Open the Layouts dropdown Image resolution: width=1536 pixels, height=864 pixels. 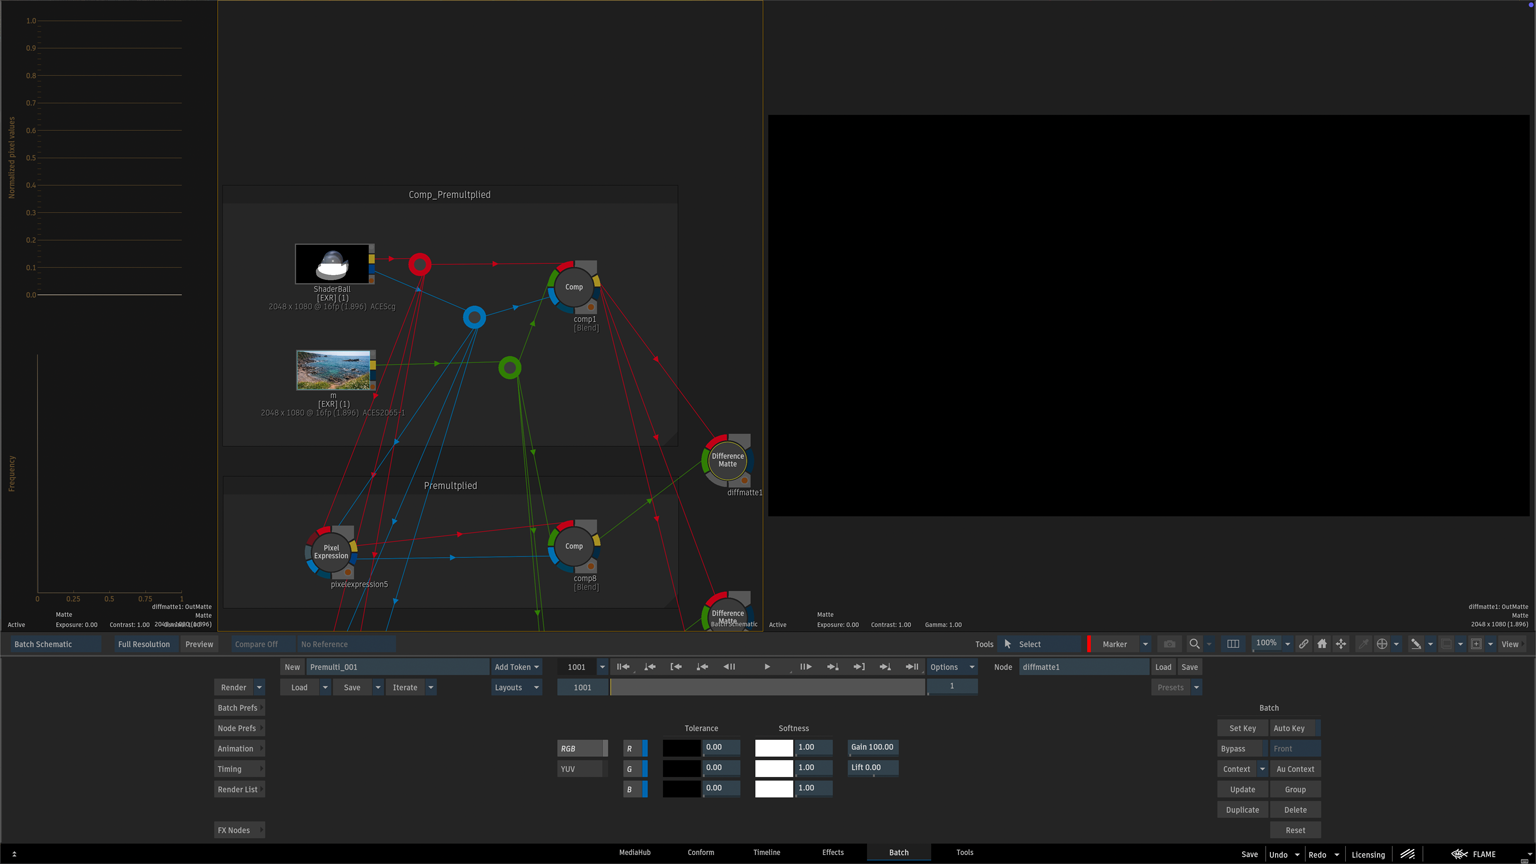point(516,687)
